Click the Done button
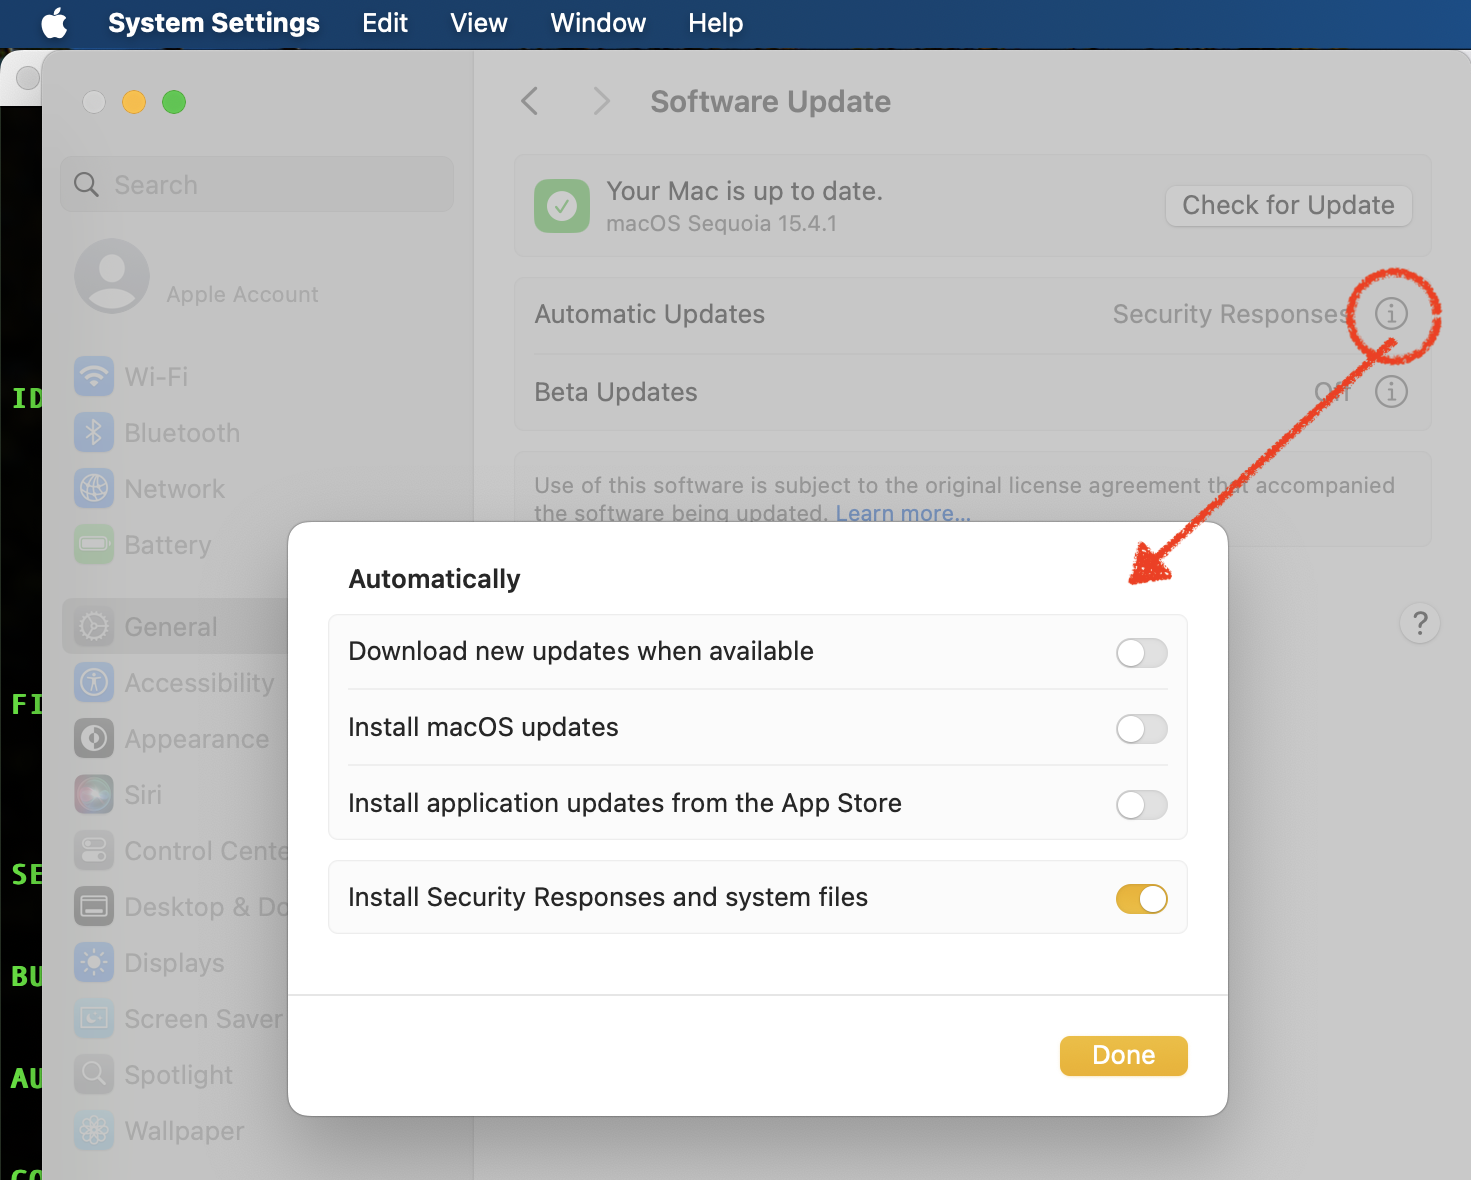 pyautogui.click(x=1123, y=1055)
